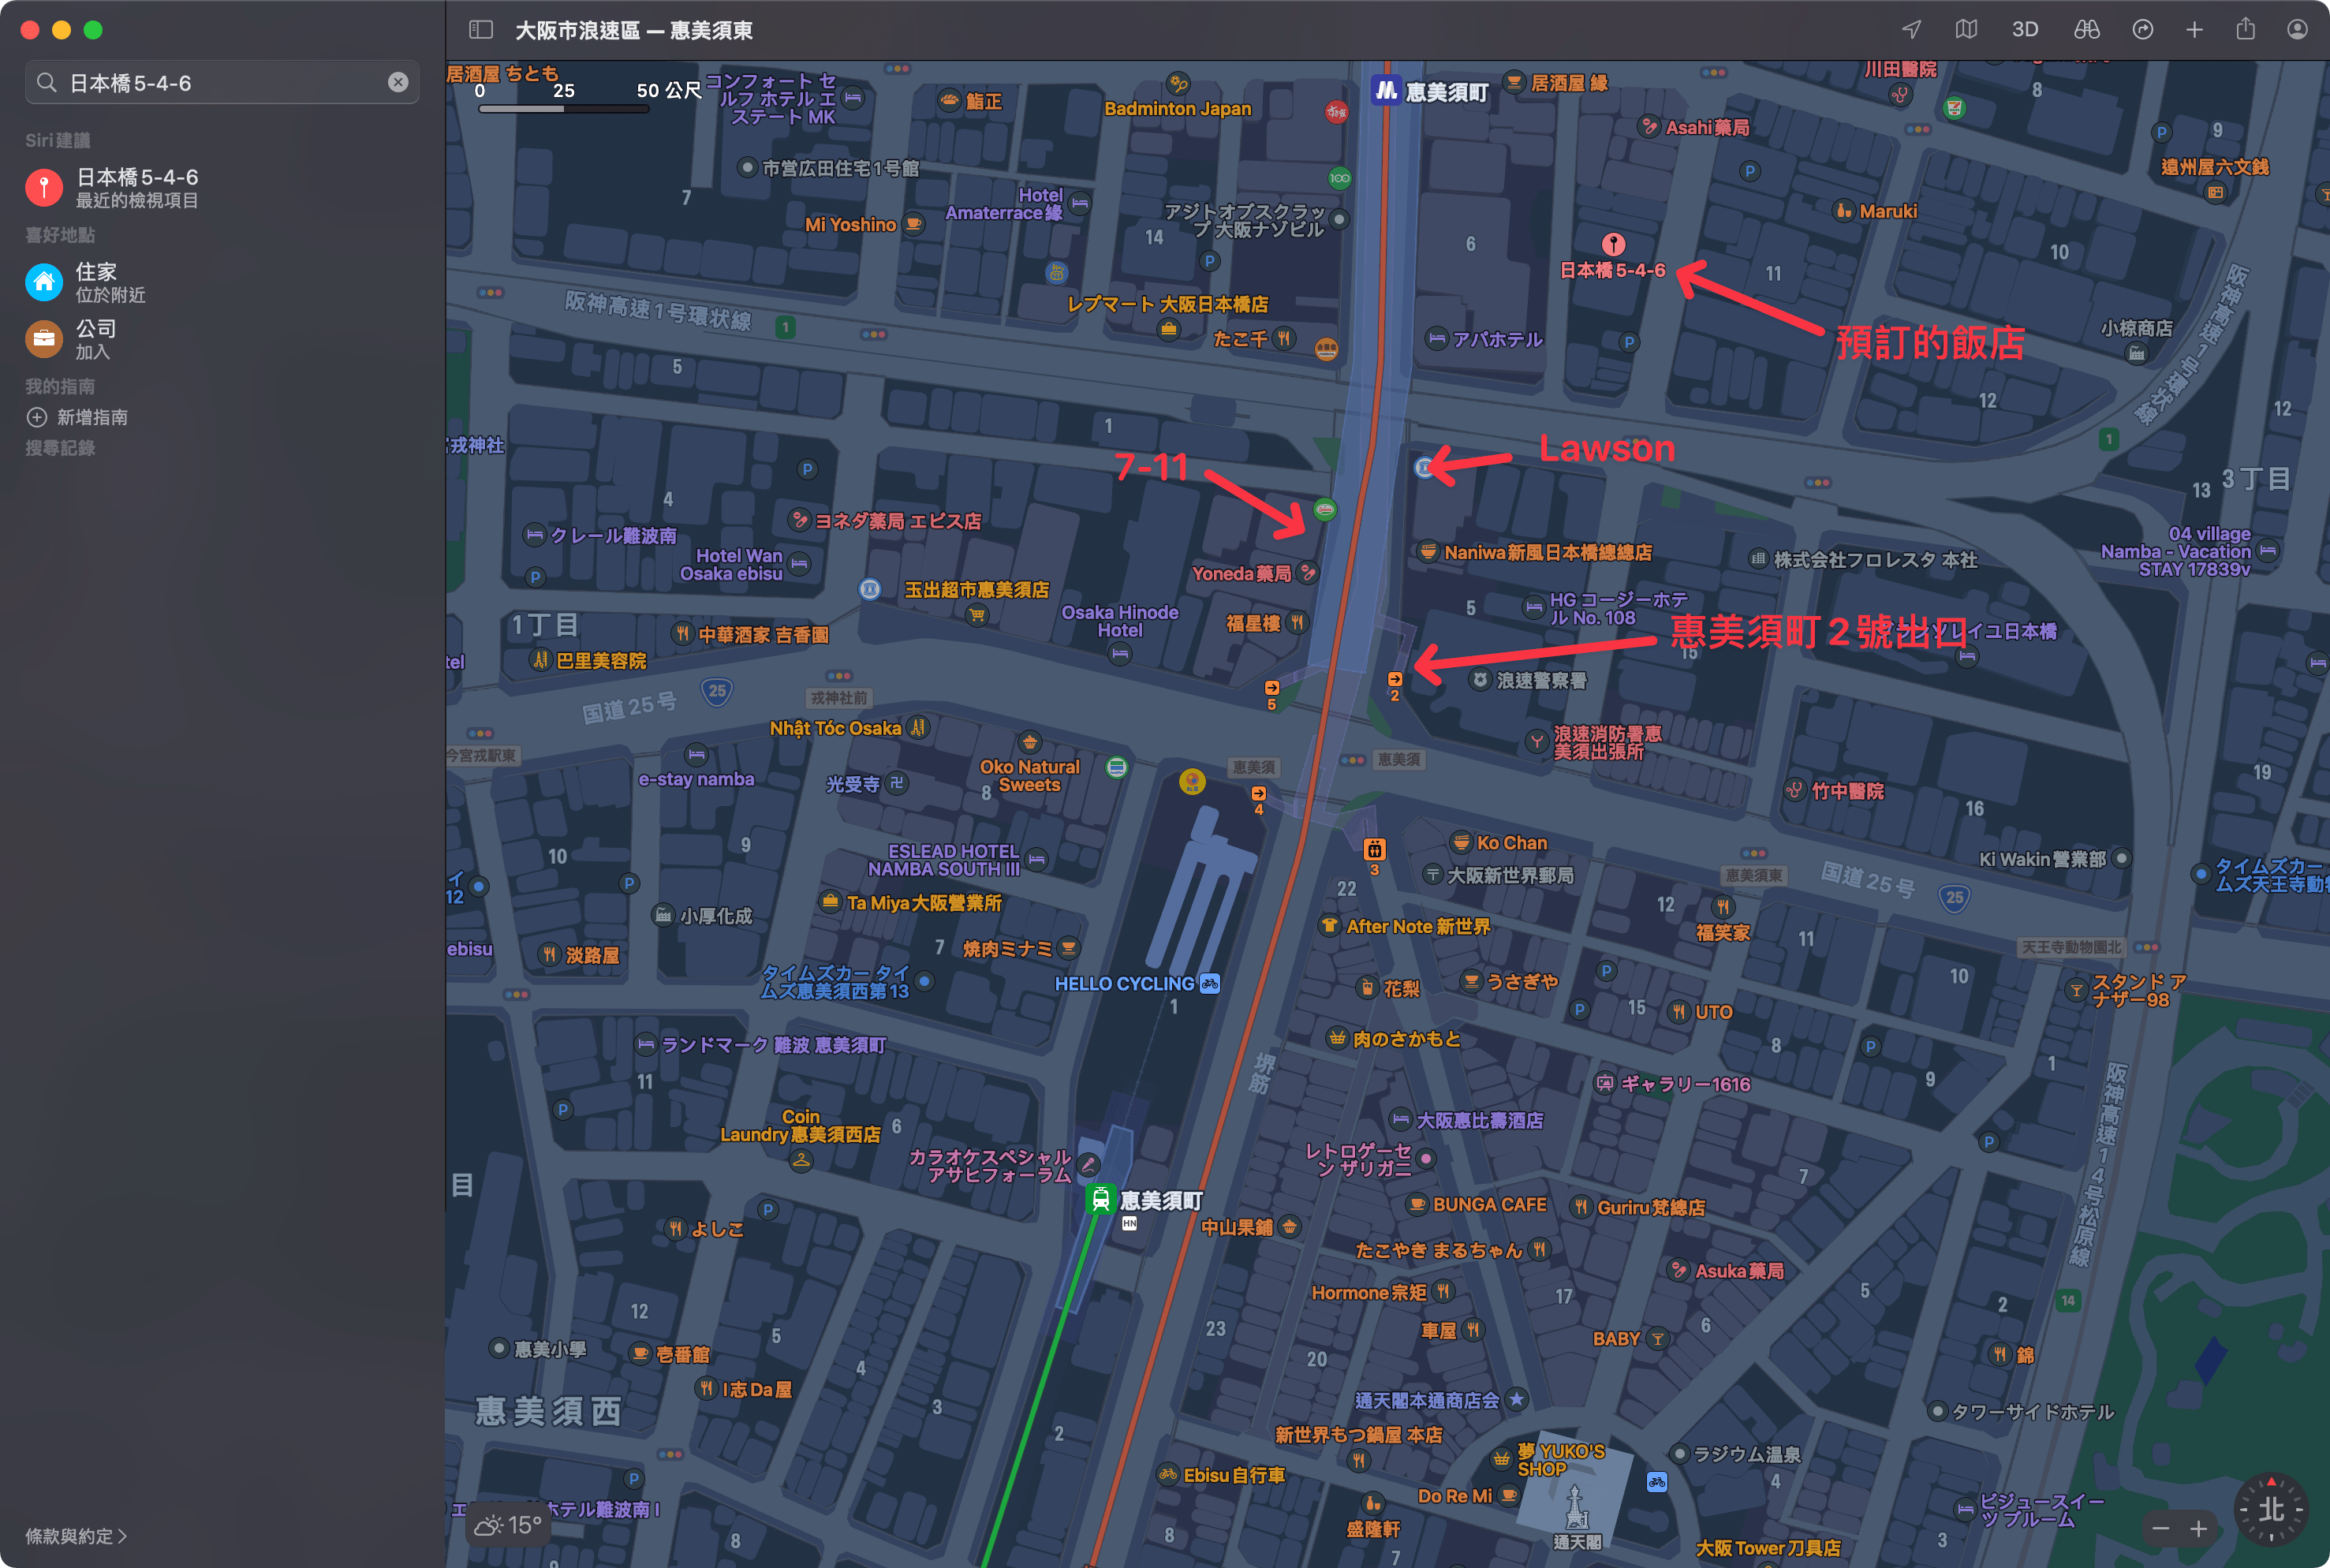Click the directions route icon

2142,30
